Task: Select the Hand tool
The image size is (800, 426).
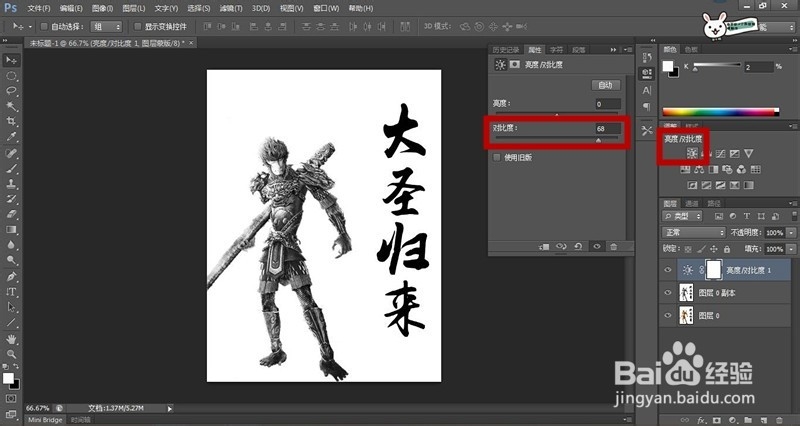Action: click(x=11, y=339)
